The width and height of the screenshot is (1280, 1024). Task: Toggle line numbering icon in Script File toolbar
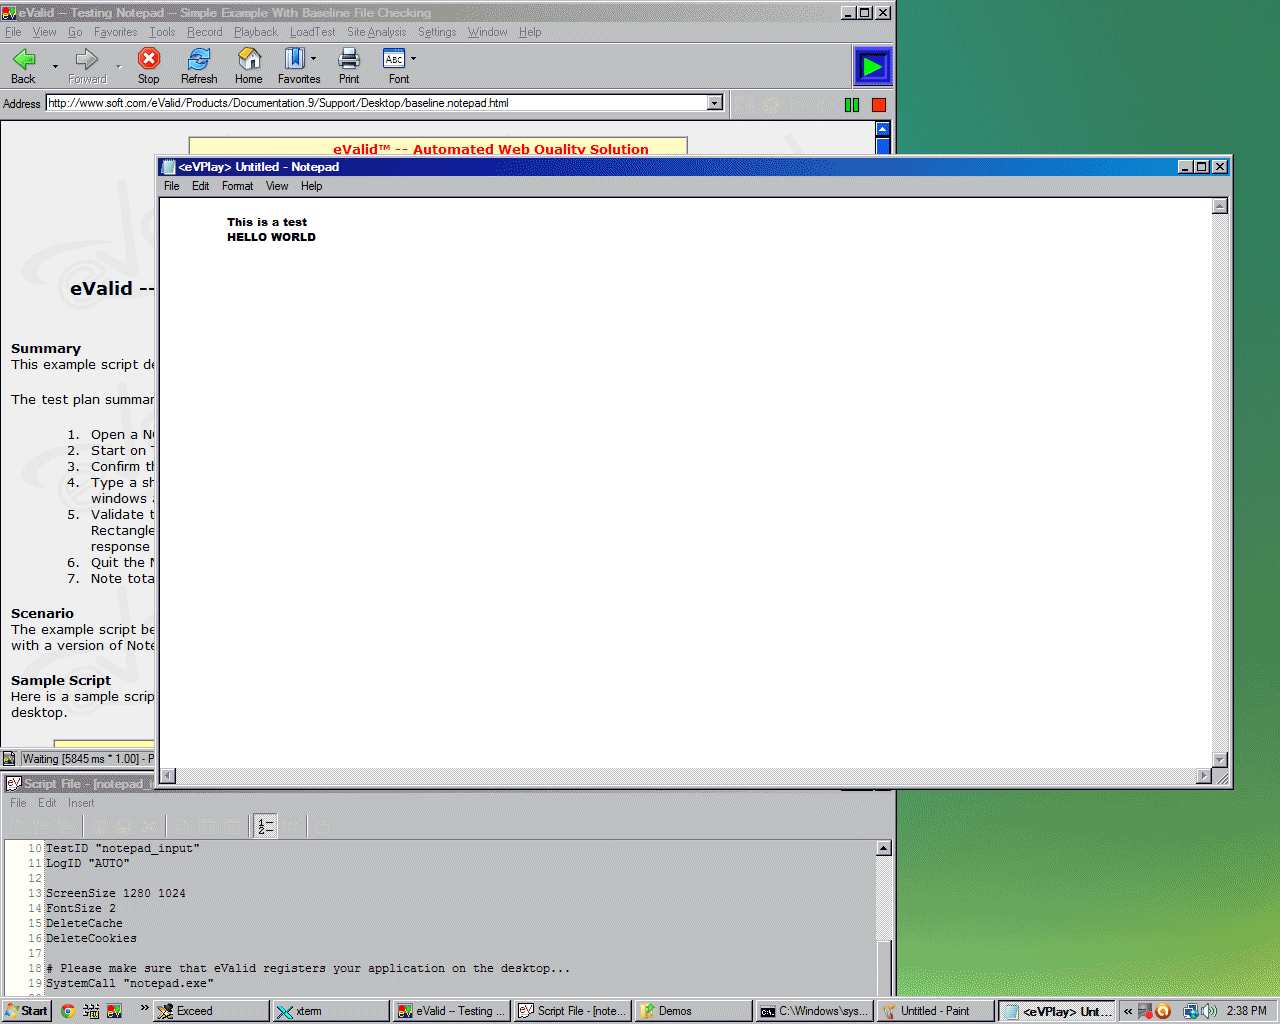coord(265,826)
